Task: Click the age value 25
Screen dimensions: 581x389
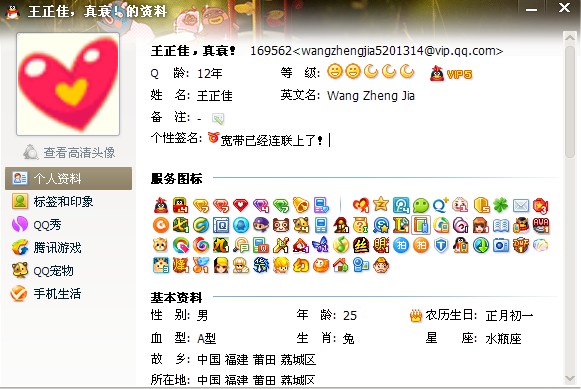Action: tap(350, 316)
